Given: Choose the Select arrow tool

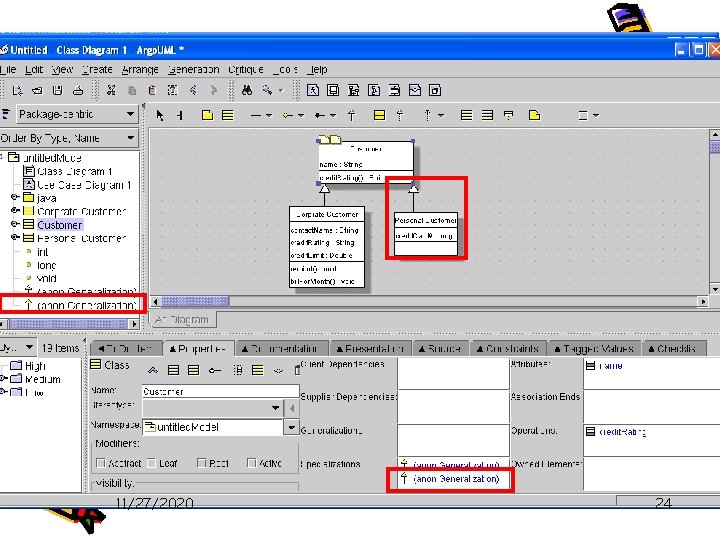Looking at the screenshot, I should point(159,115).
